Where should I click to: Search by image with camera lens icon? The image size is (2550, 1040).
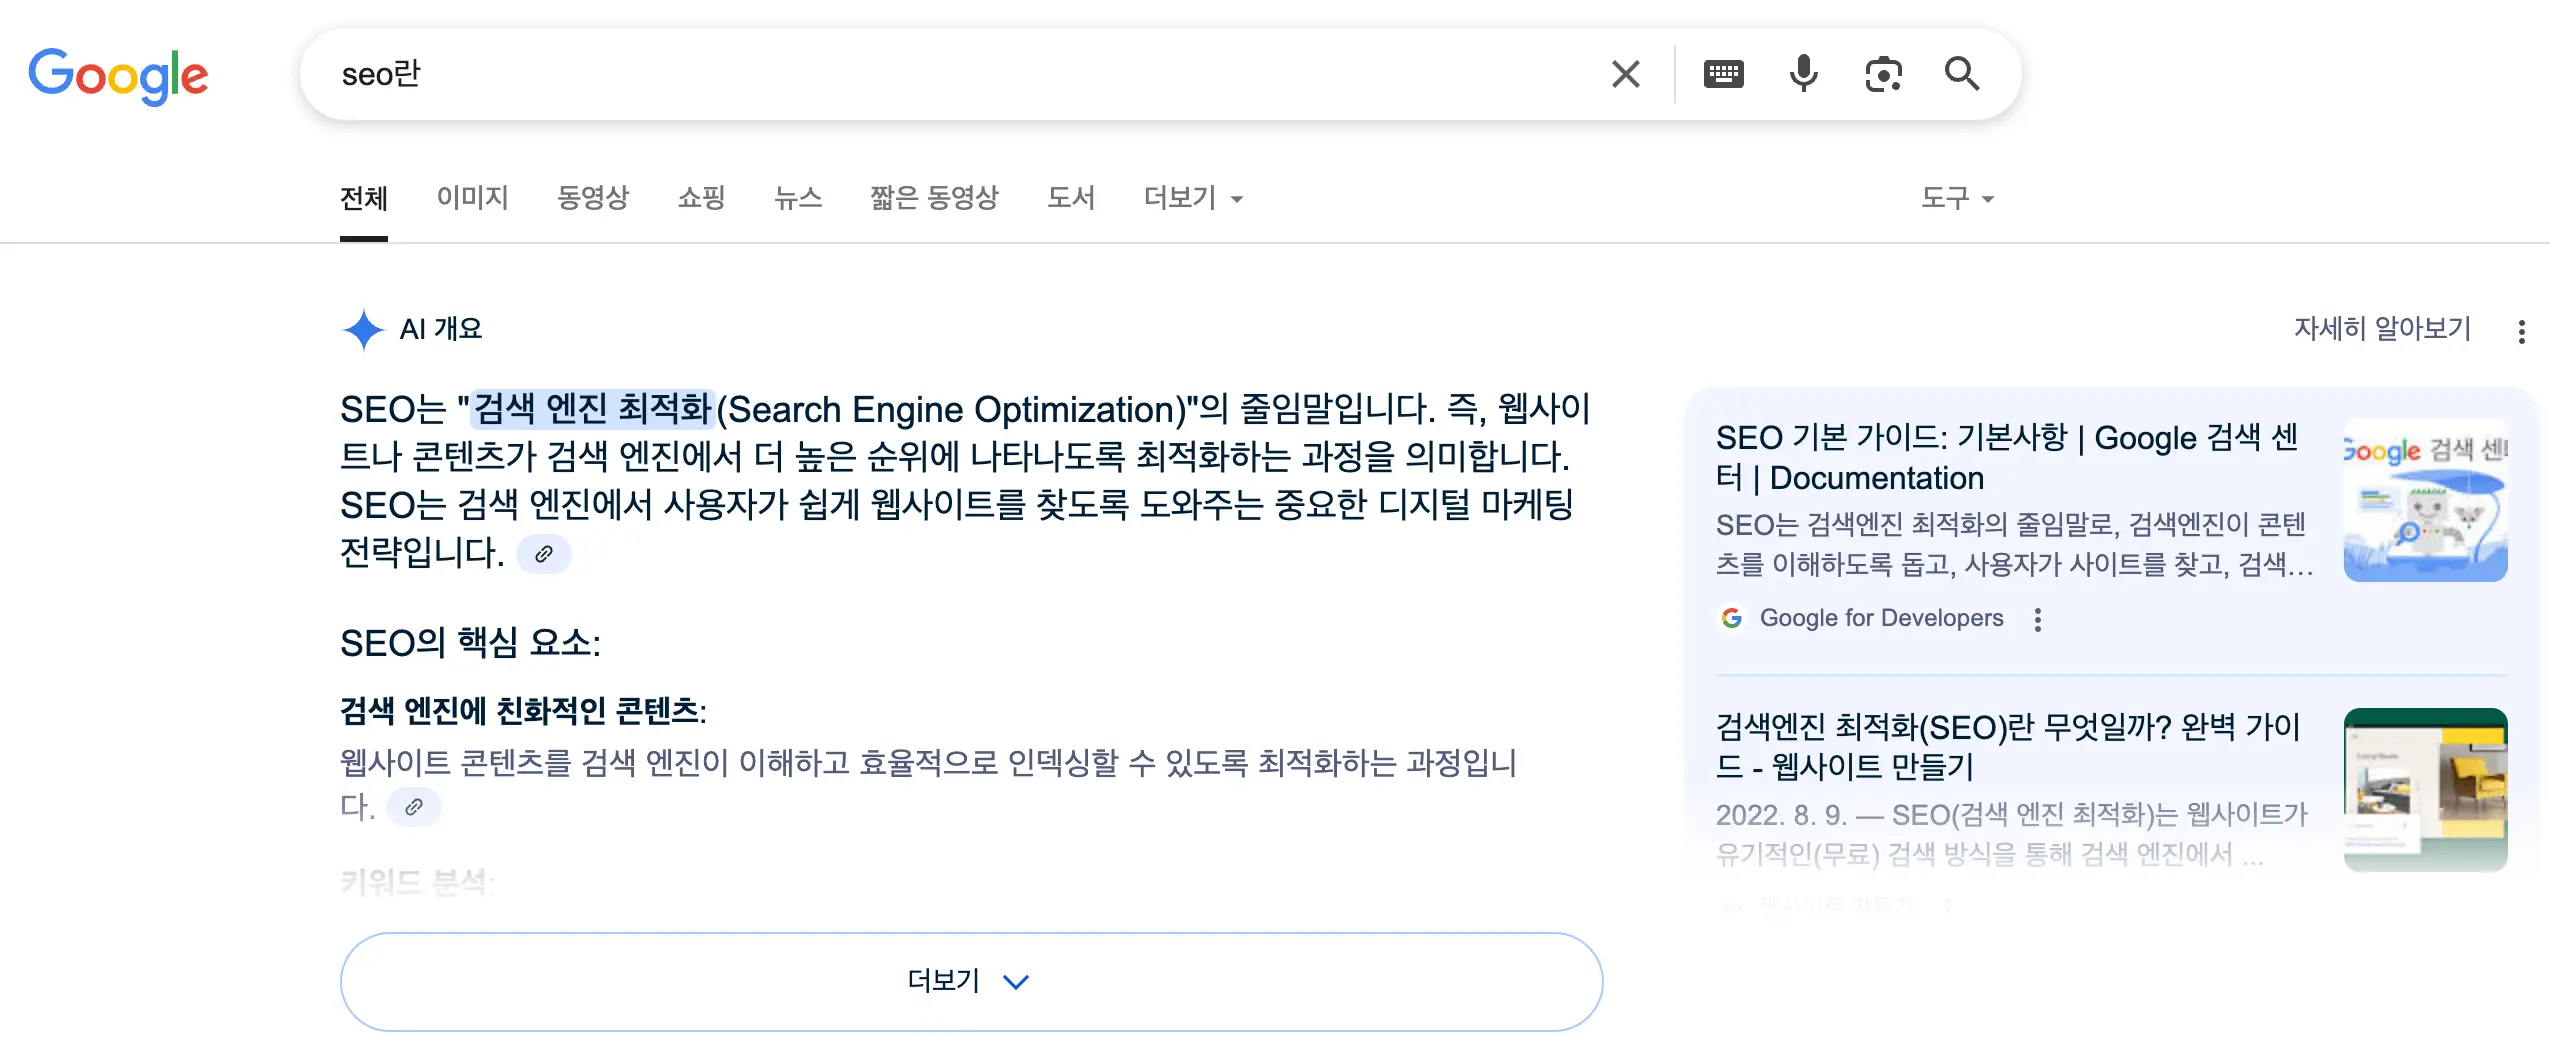pos(1883,74)
